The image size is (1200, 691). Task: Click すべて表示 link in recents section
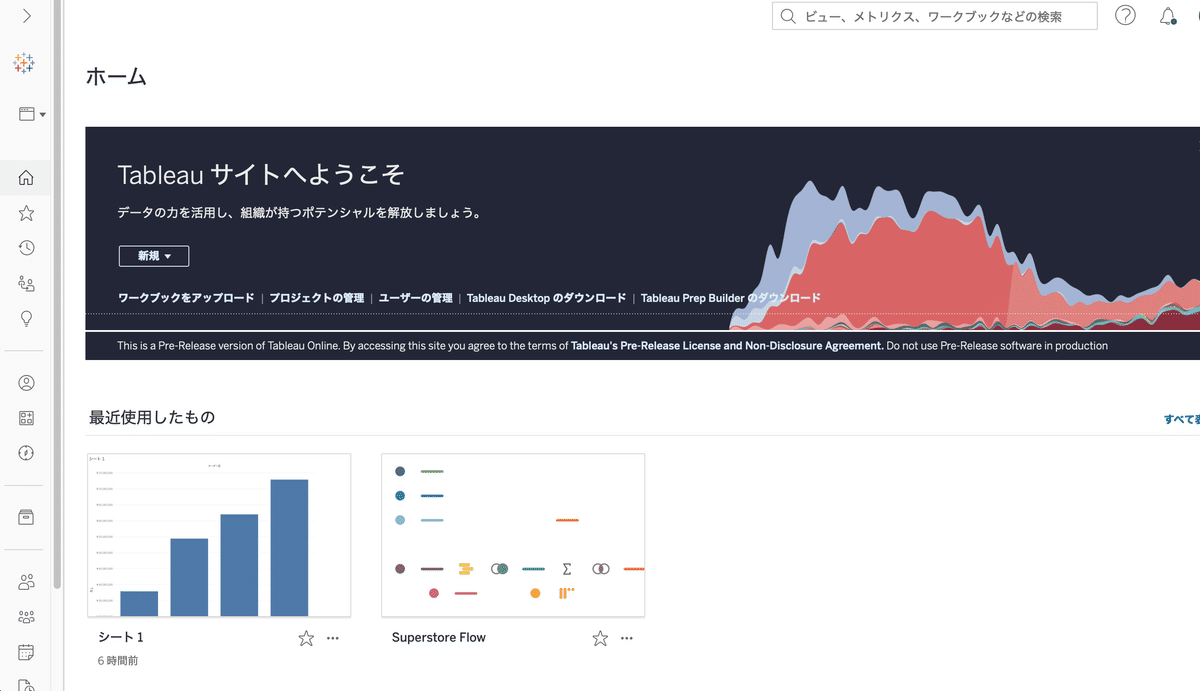pyautogui.click(x=1182, y=420)
